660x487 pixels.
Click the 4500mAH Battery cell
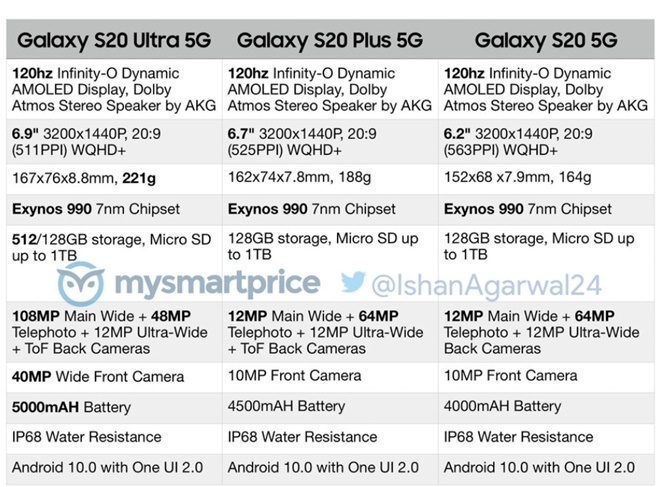point(330,407)
